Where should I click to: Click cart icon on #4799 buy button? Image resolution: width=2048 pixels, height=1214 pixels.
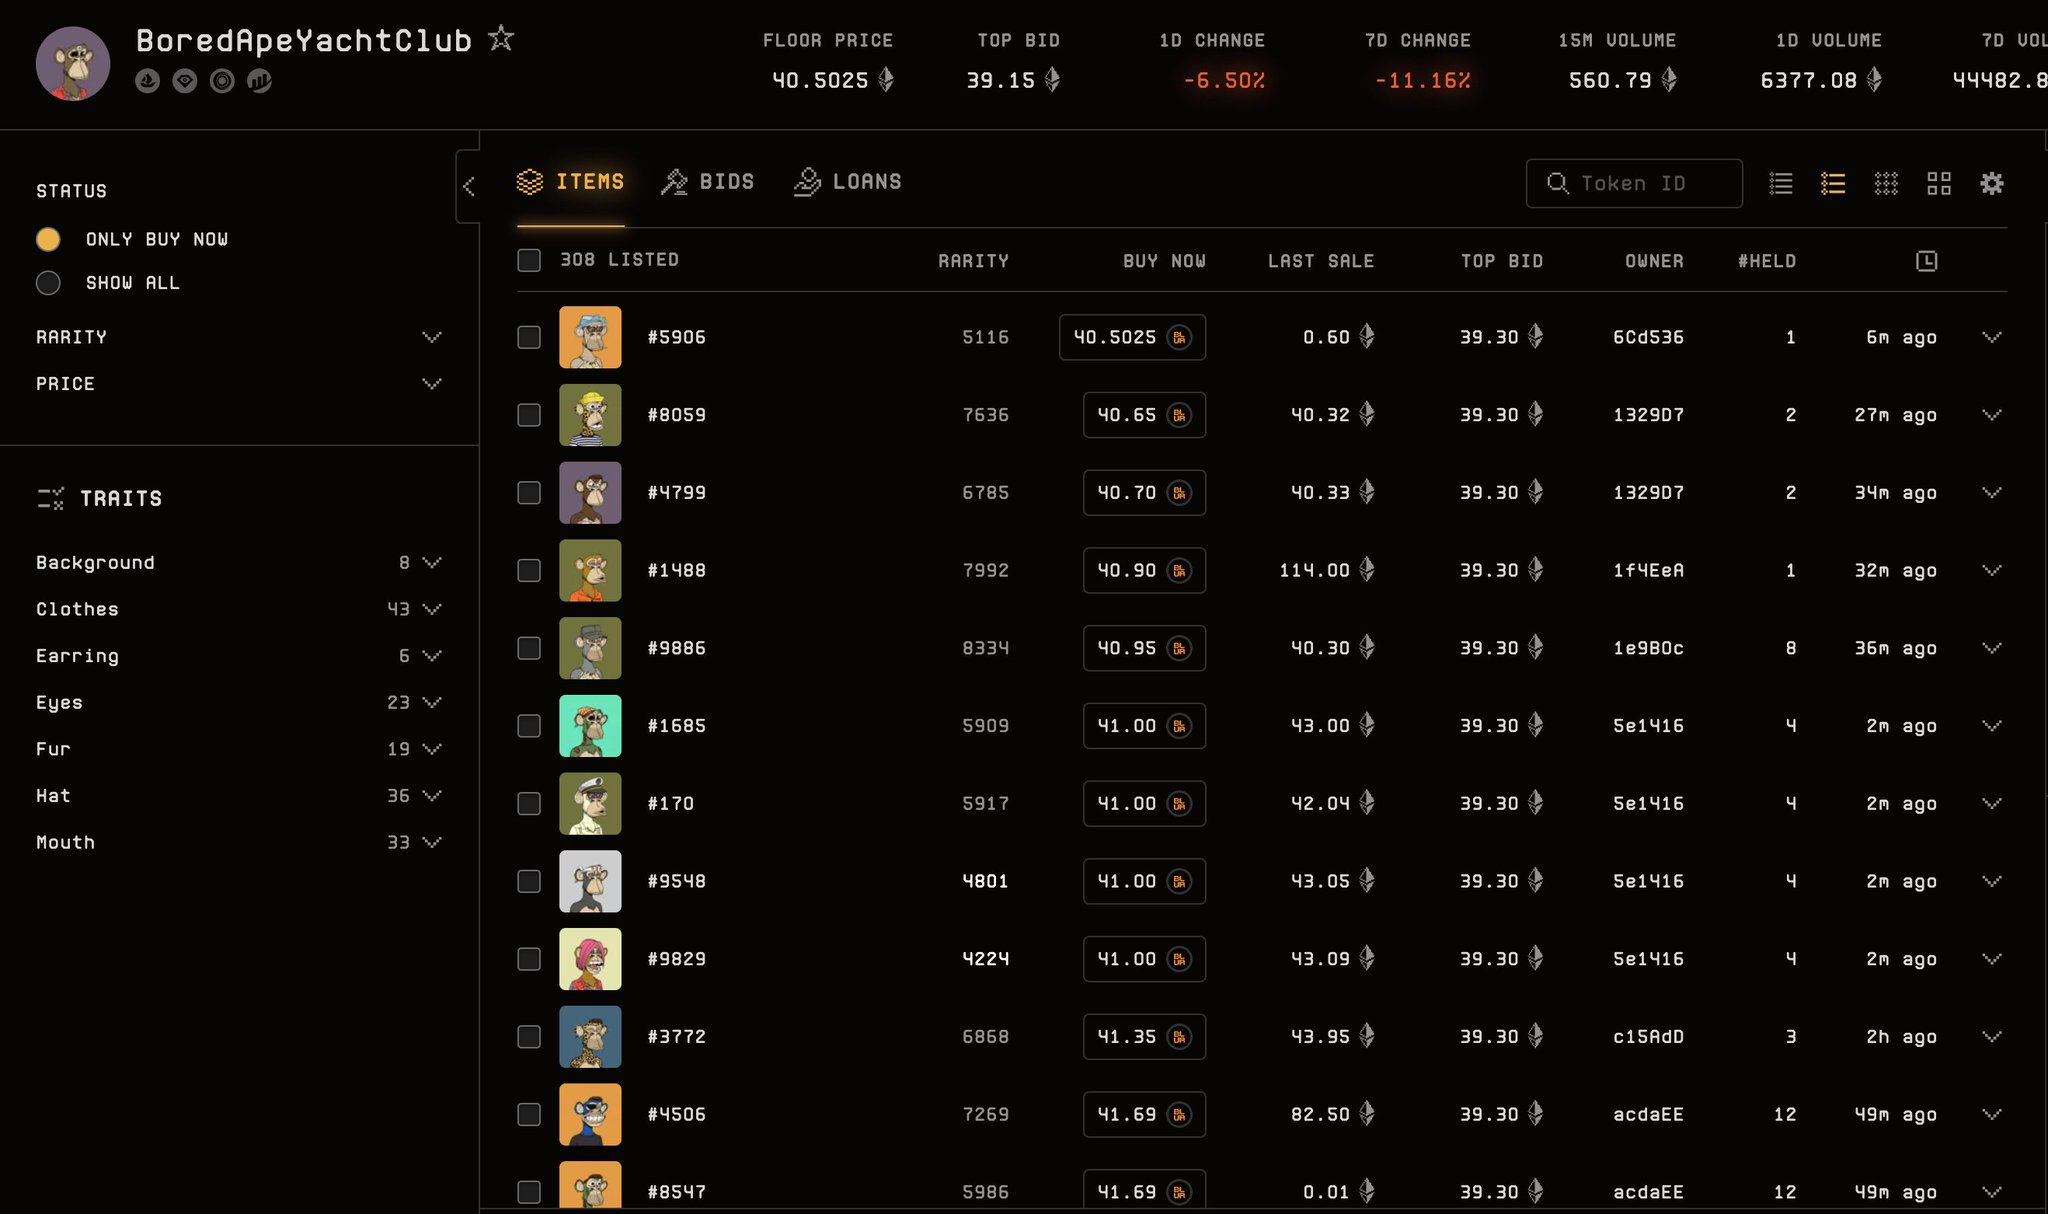tap(1180, 493)
